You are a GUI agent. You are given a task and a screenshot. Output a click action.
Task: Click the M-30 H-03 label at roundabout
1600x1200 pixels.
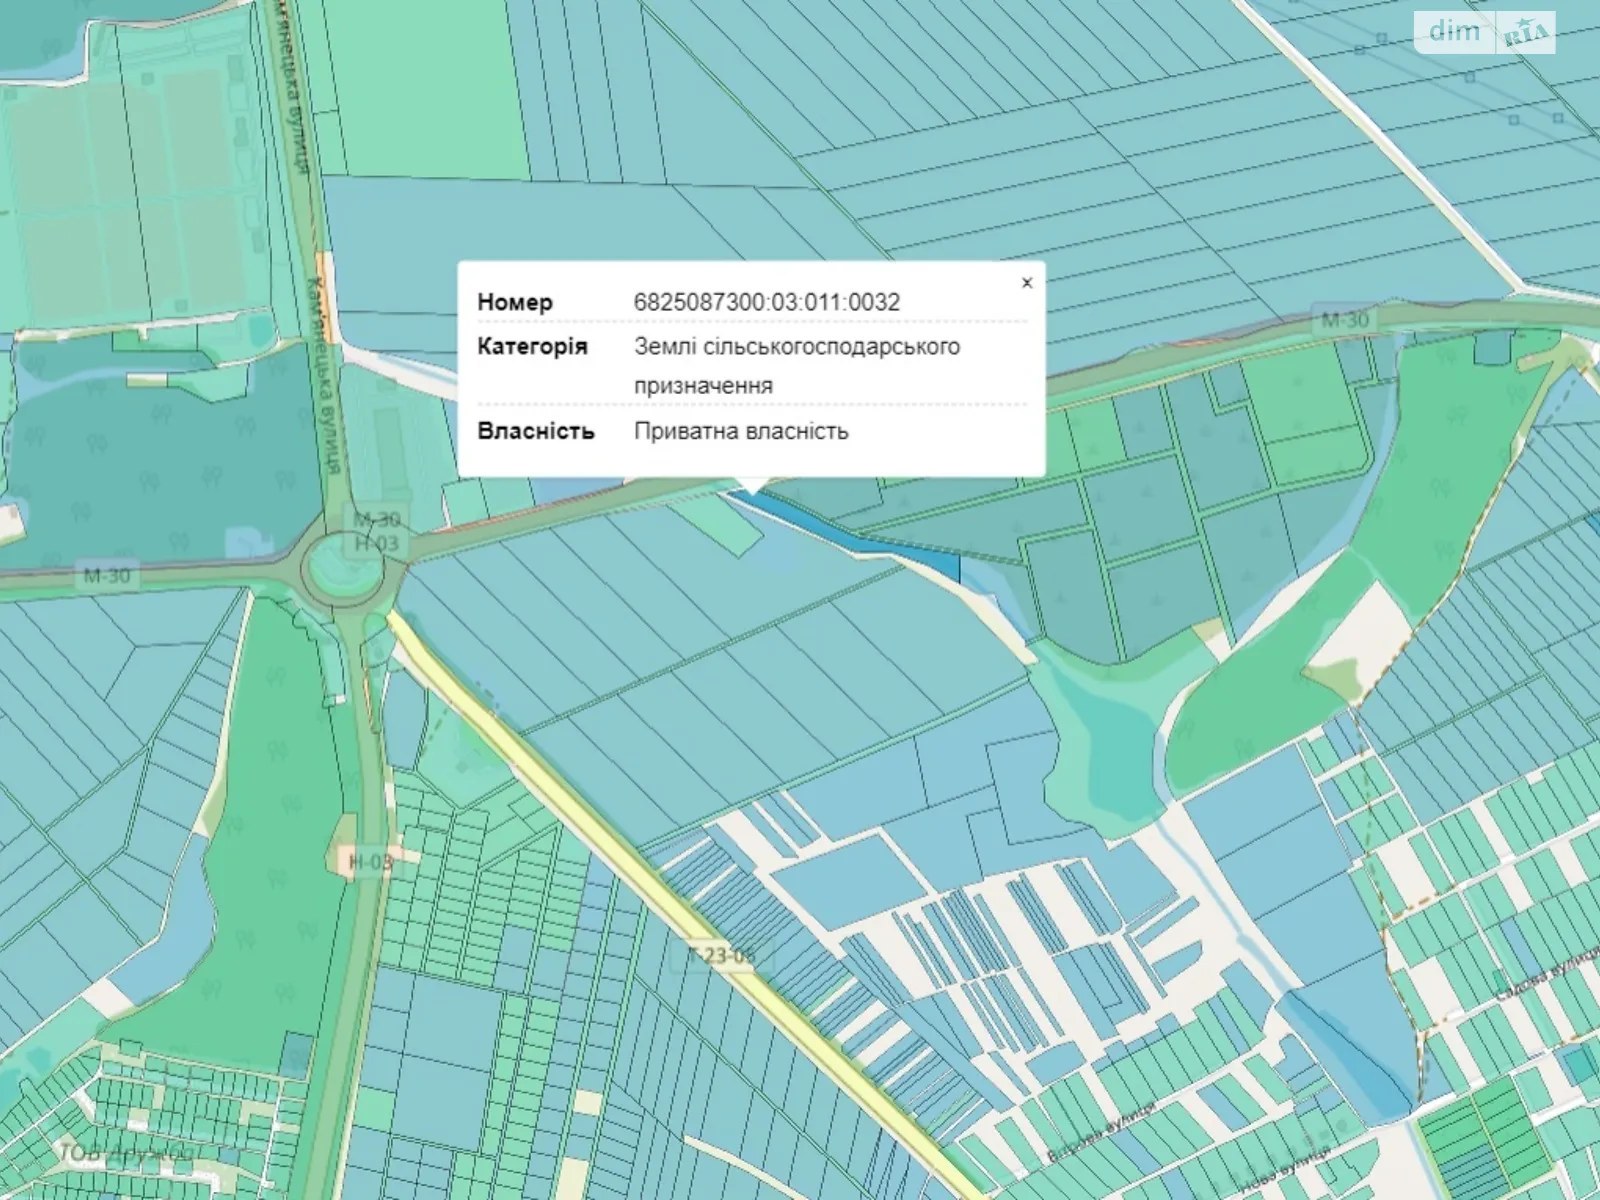pos(376,531)
